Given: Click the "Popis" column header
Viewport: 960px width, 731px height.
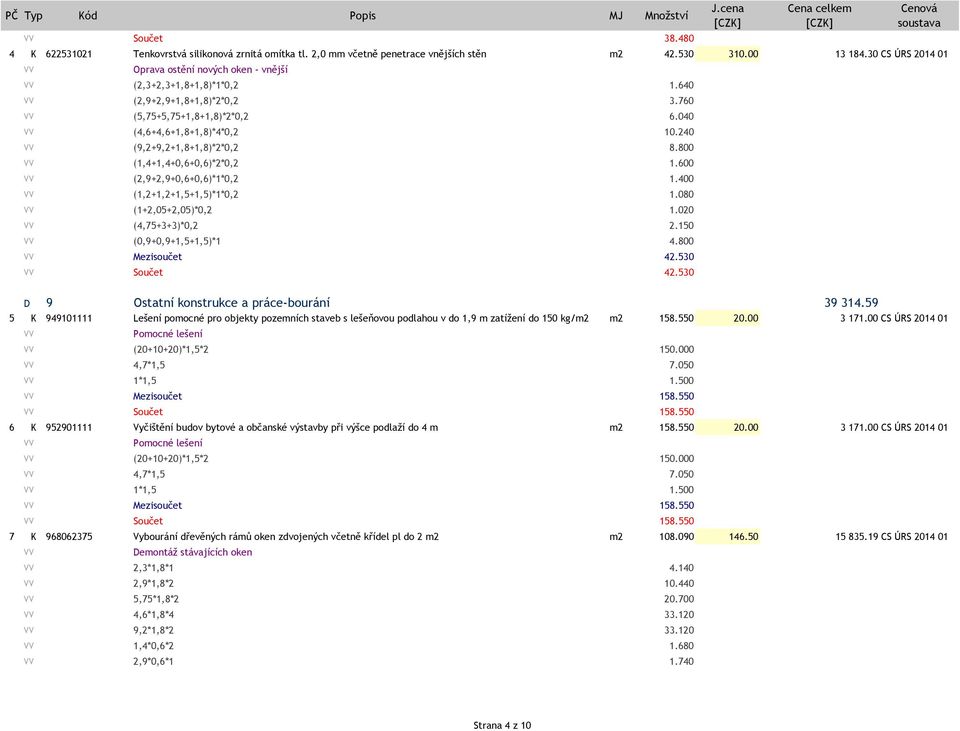Looking at the screenshot, I should point(362,16).
